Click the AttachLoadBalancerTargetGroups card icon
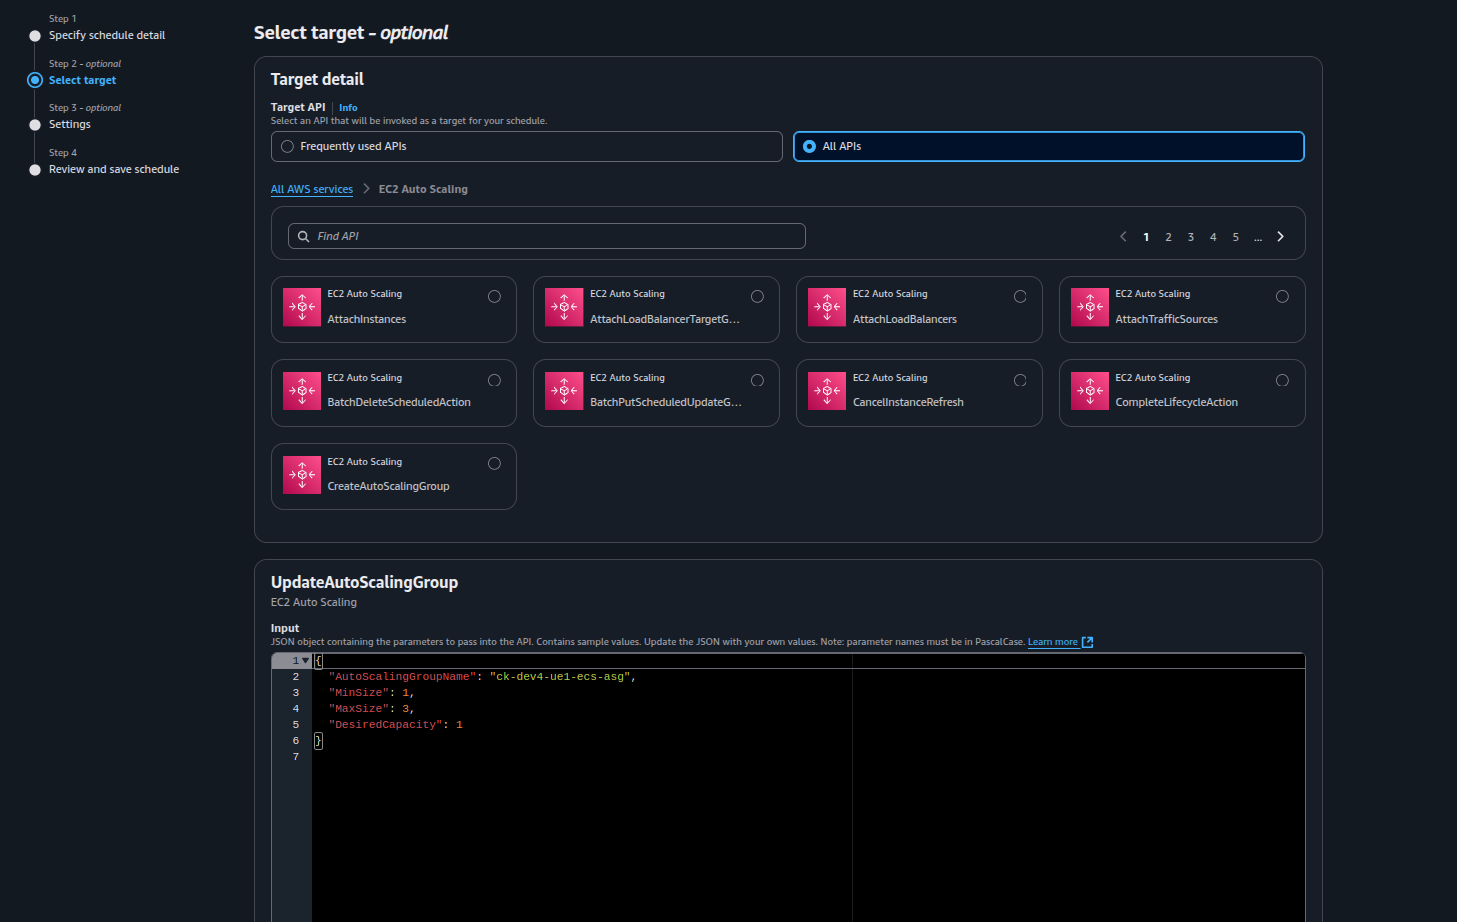The image size is (1457, 922). (x=564, y=307)
